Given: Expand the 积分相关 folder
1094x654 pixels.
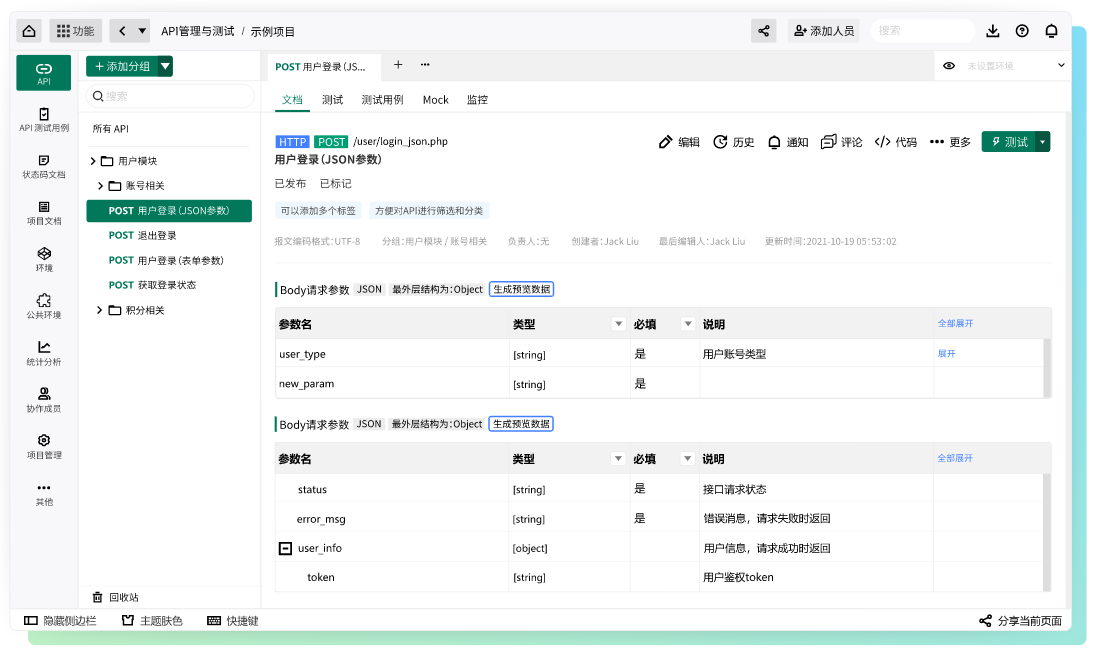Looking at the screenshot, I should click(100, 310).
